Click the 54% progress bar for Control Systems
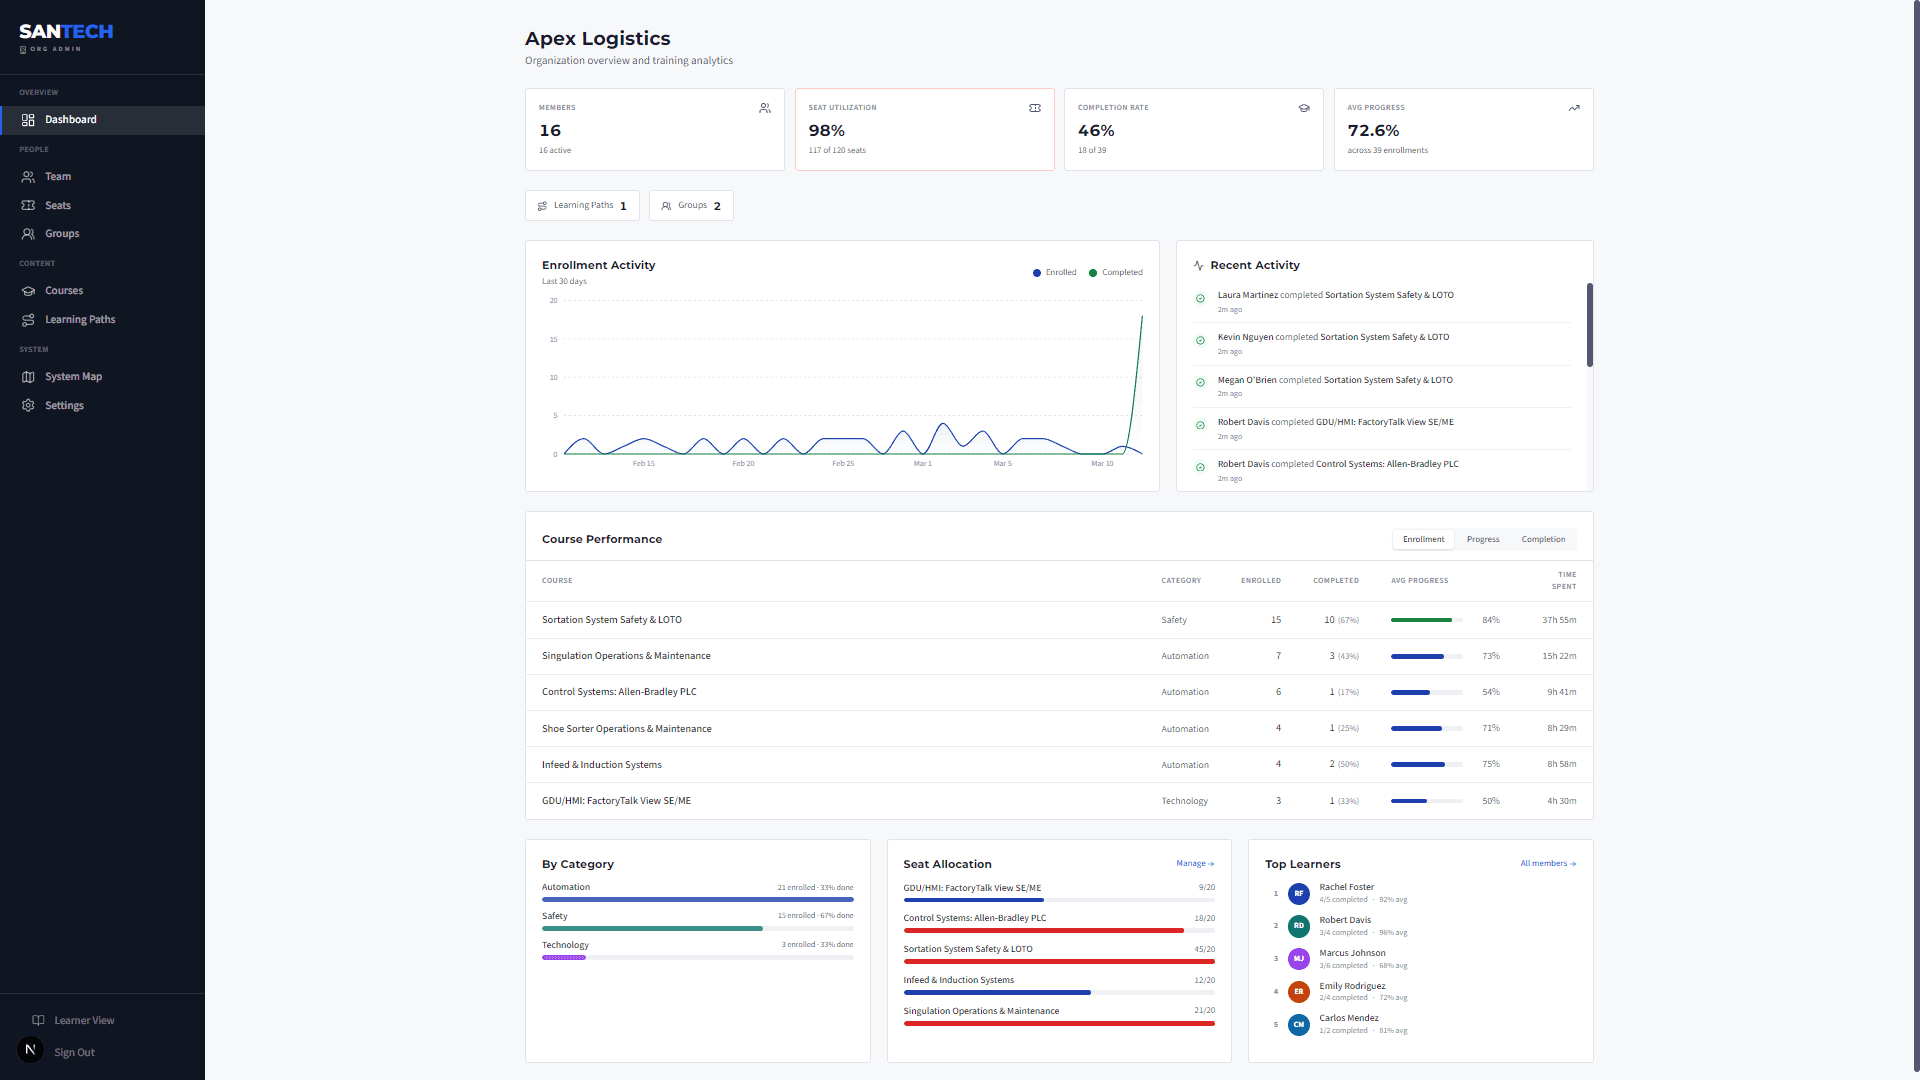 [1427, 692]
